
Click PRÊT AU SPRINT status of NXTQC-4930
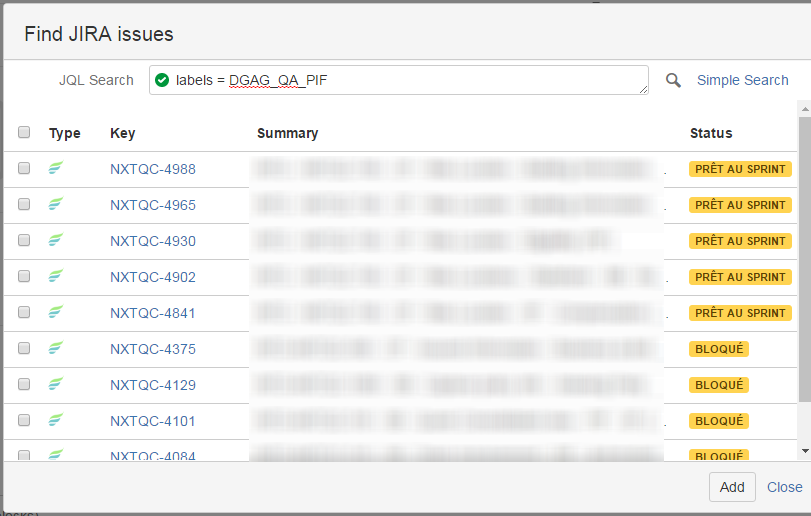tap(740, 241)
